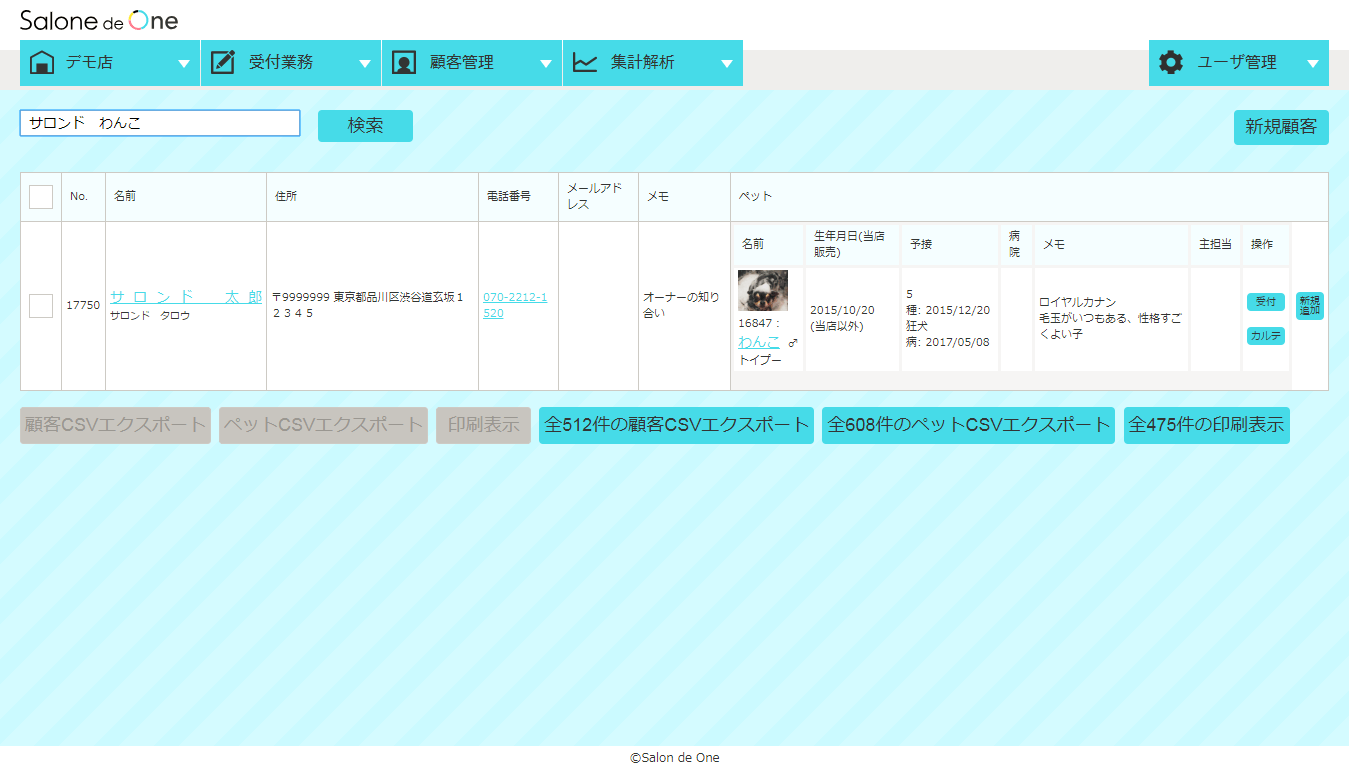Screen dimensions: 1349x770
Task: Check the checkbox for customer 17750
Action: click(x=40, y=306)
